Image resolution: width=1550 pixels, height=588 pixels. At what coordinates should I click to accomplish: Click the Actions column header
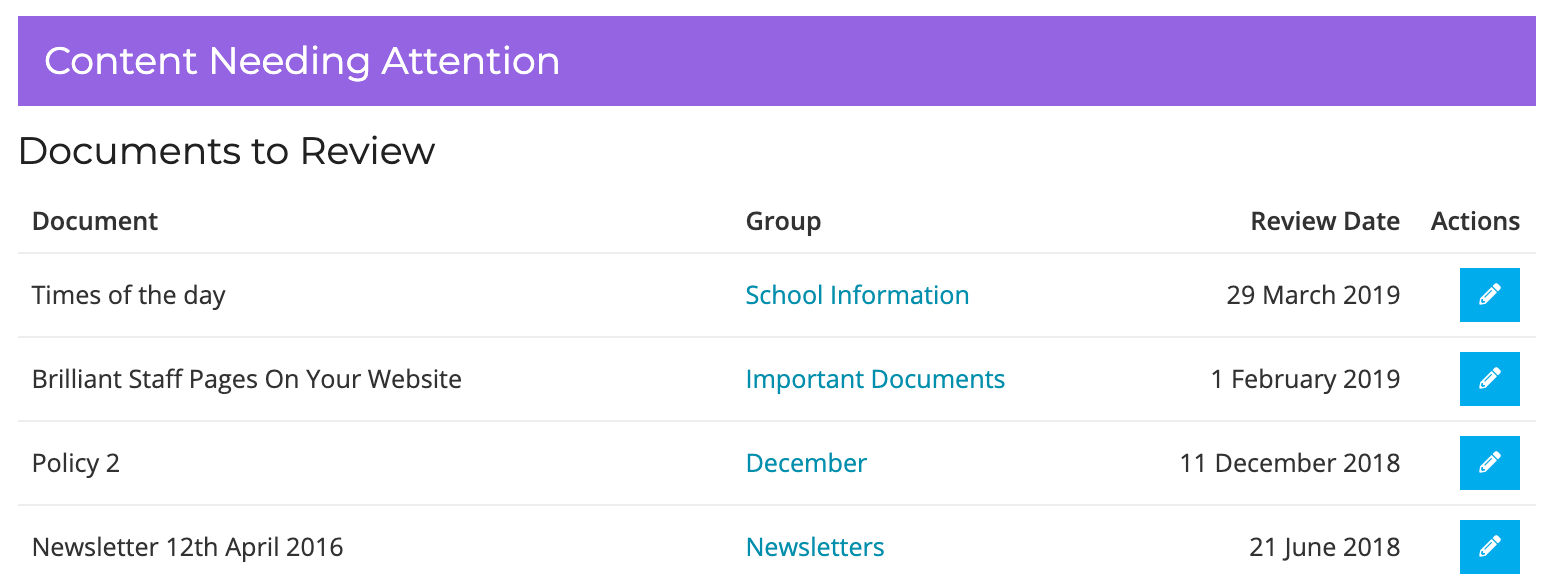point(1475,221)
